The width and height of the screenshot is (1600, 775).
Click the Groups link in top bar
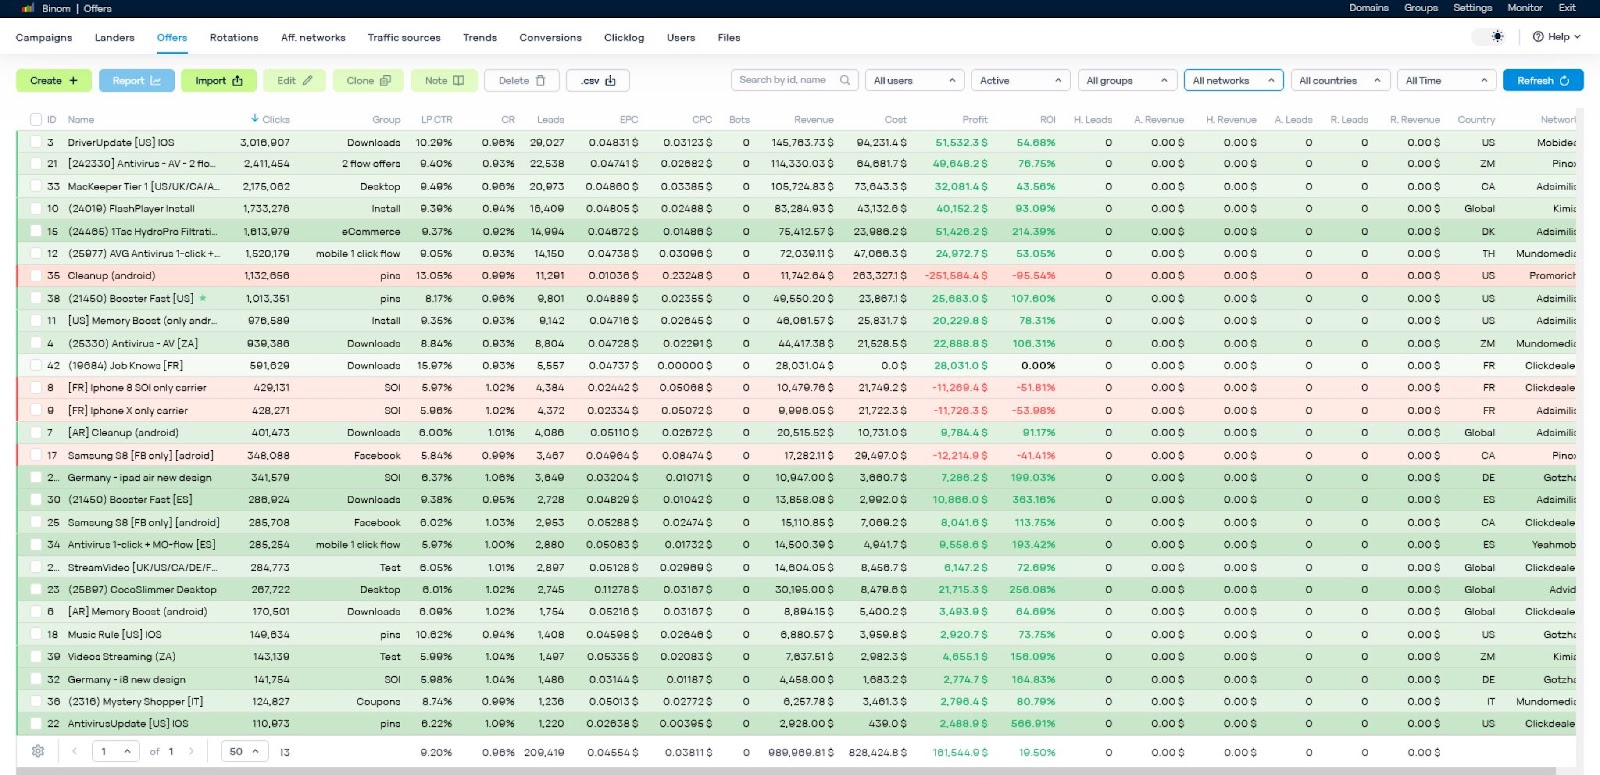coord(1420,8)
